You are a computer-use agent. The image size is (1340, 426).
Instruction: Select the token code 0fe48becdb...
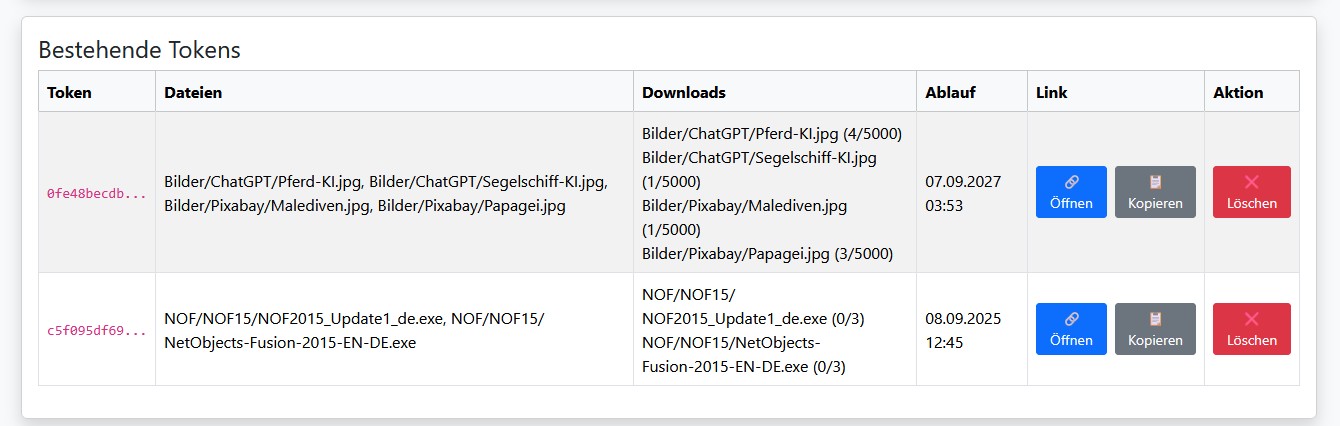tap(96, 193)
